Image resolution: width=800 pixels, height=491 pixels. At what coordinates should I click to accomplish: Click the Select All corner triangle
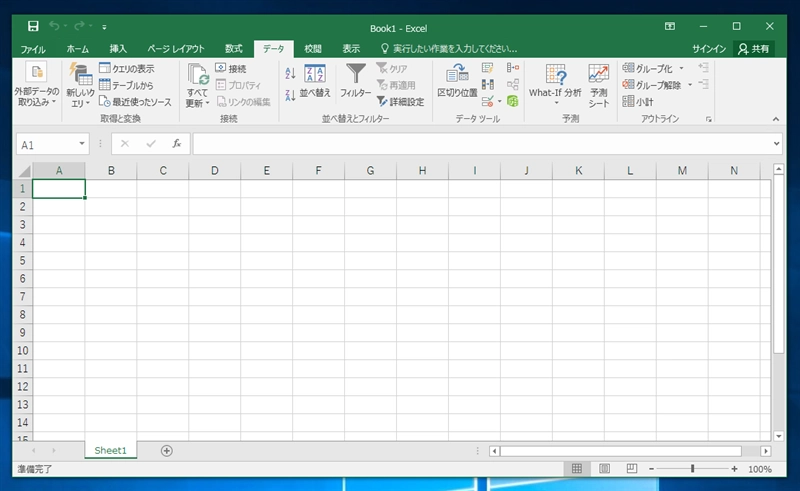(23, 170)
